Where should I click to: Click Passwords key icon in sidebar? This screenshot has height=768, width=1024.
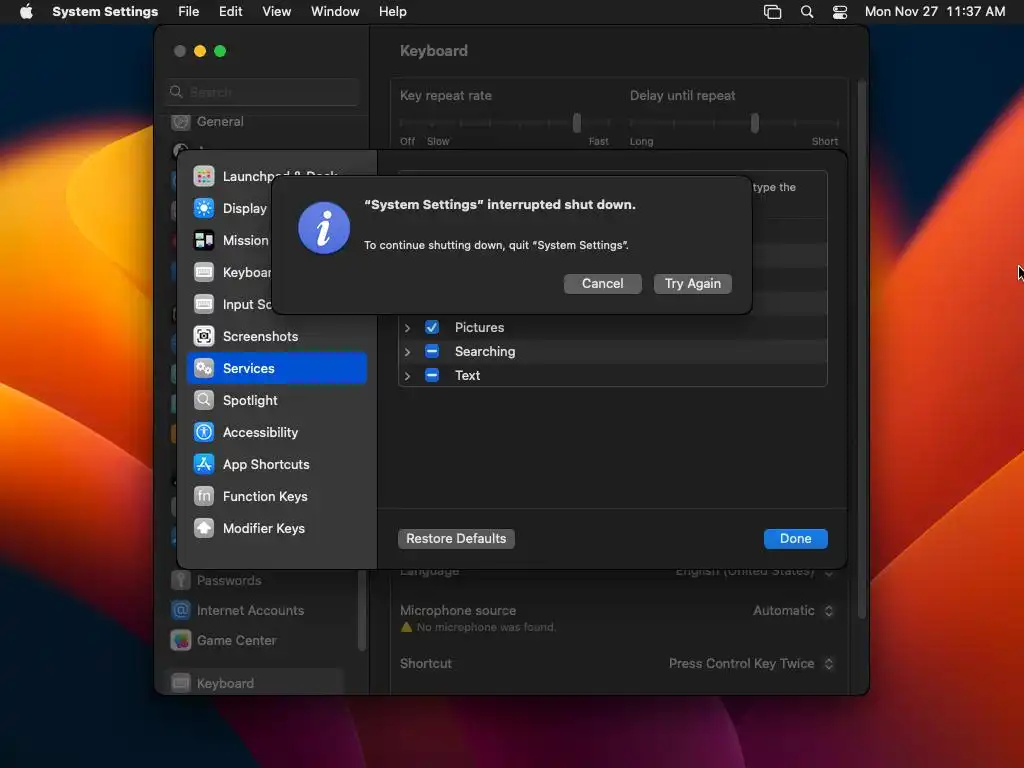click(181, 580)
